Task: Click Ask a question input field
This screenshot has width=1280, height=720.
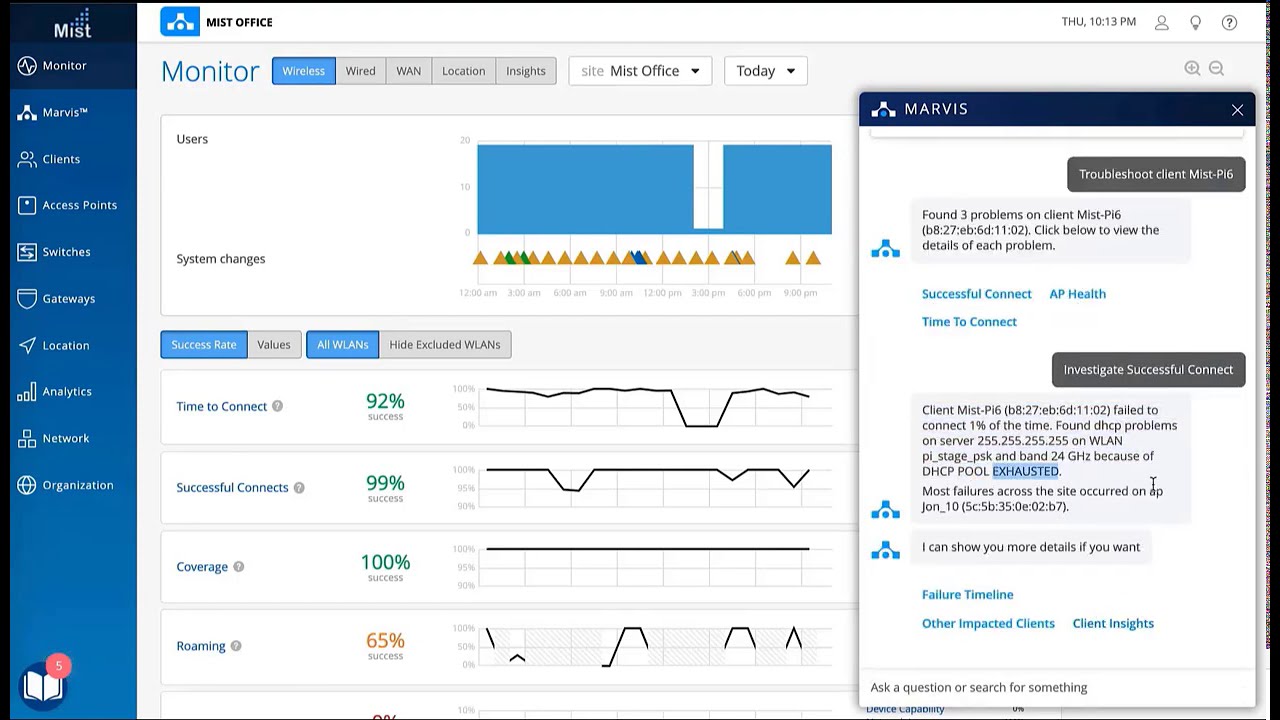Action: [x=1058, y=688]
